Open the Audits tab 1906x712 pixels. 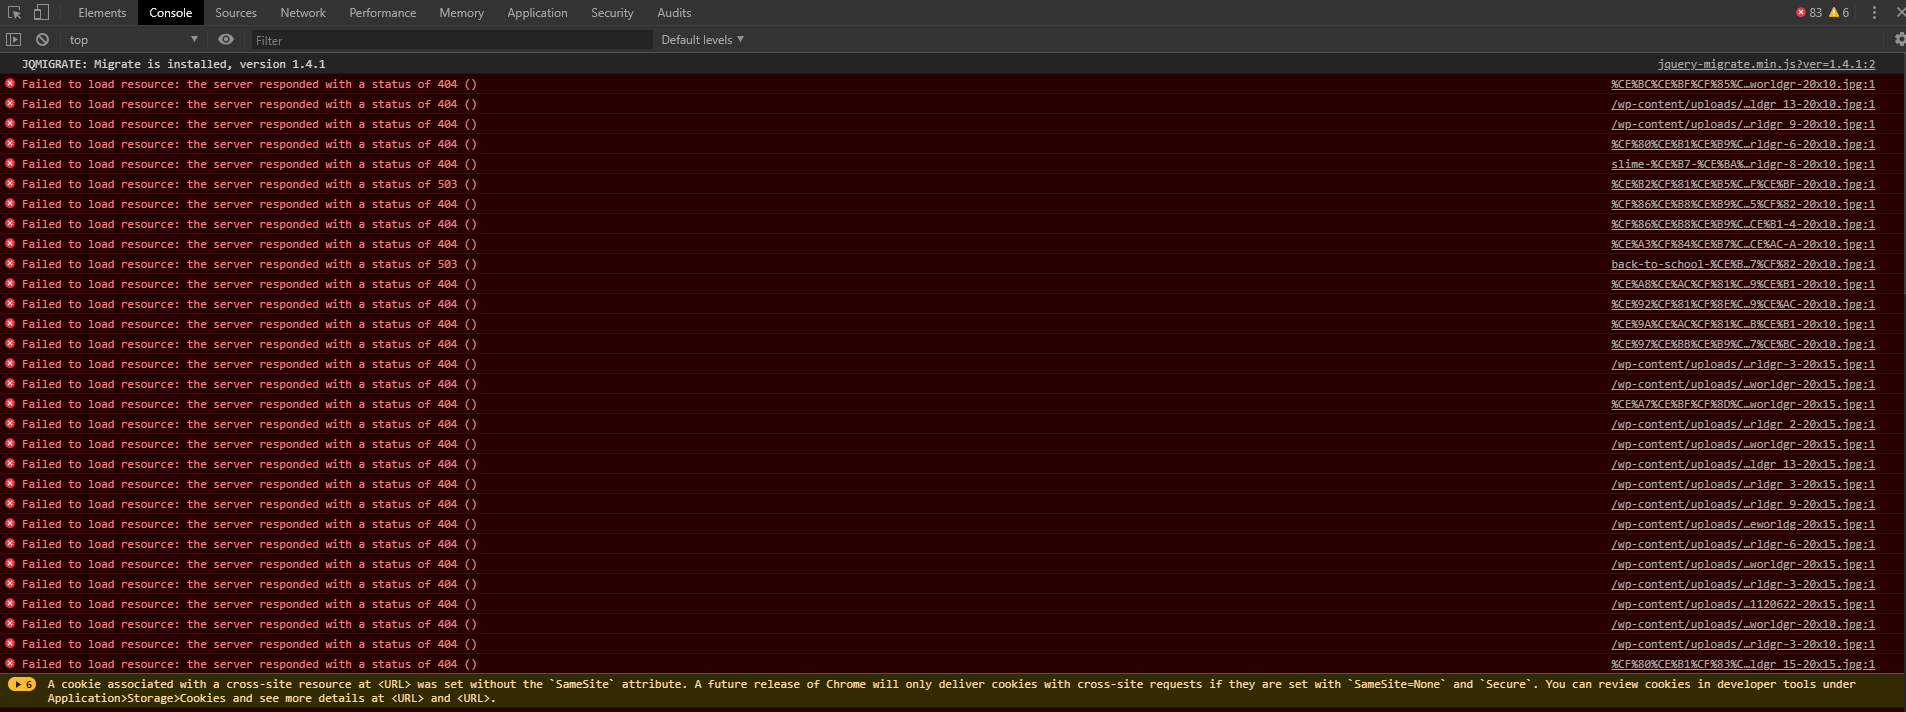tap(674, 13)
